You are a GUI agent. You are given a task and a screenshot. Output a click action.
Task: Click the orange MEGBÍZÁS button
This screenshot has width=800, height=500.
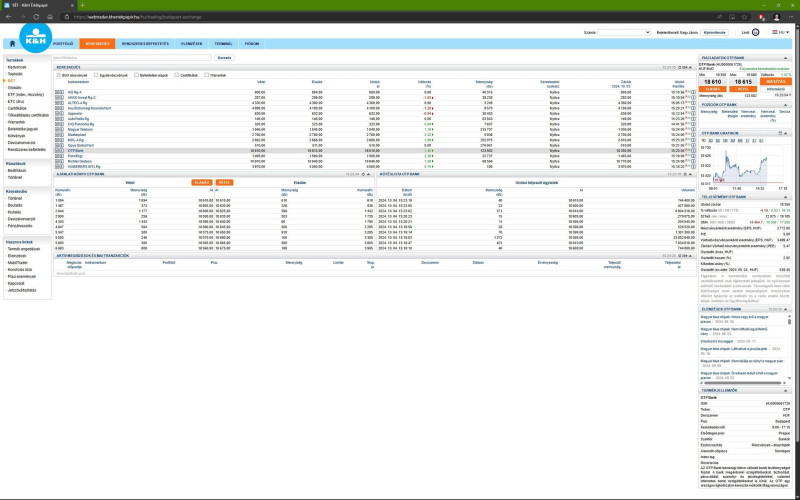pos(776,82)
